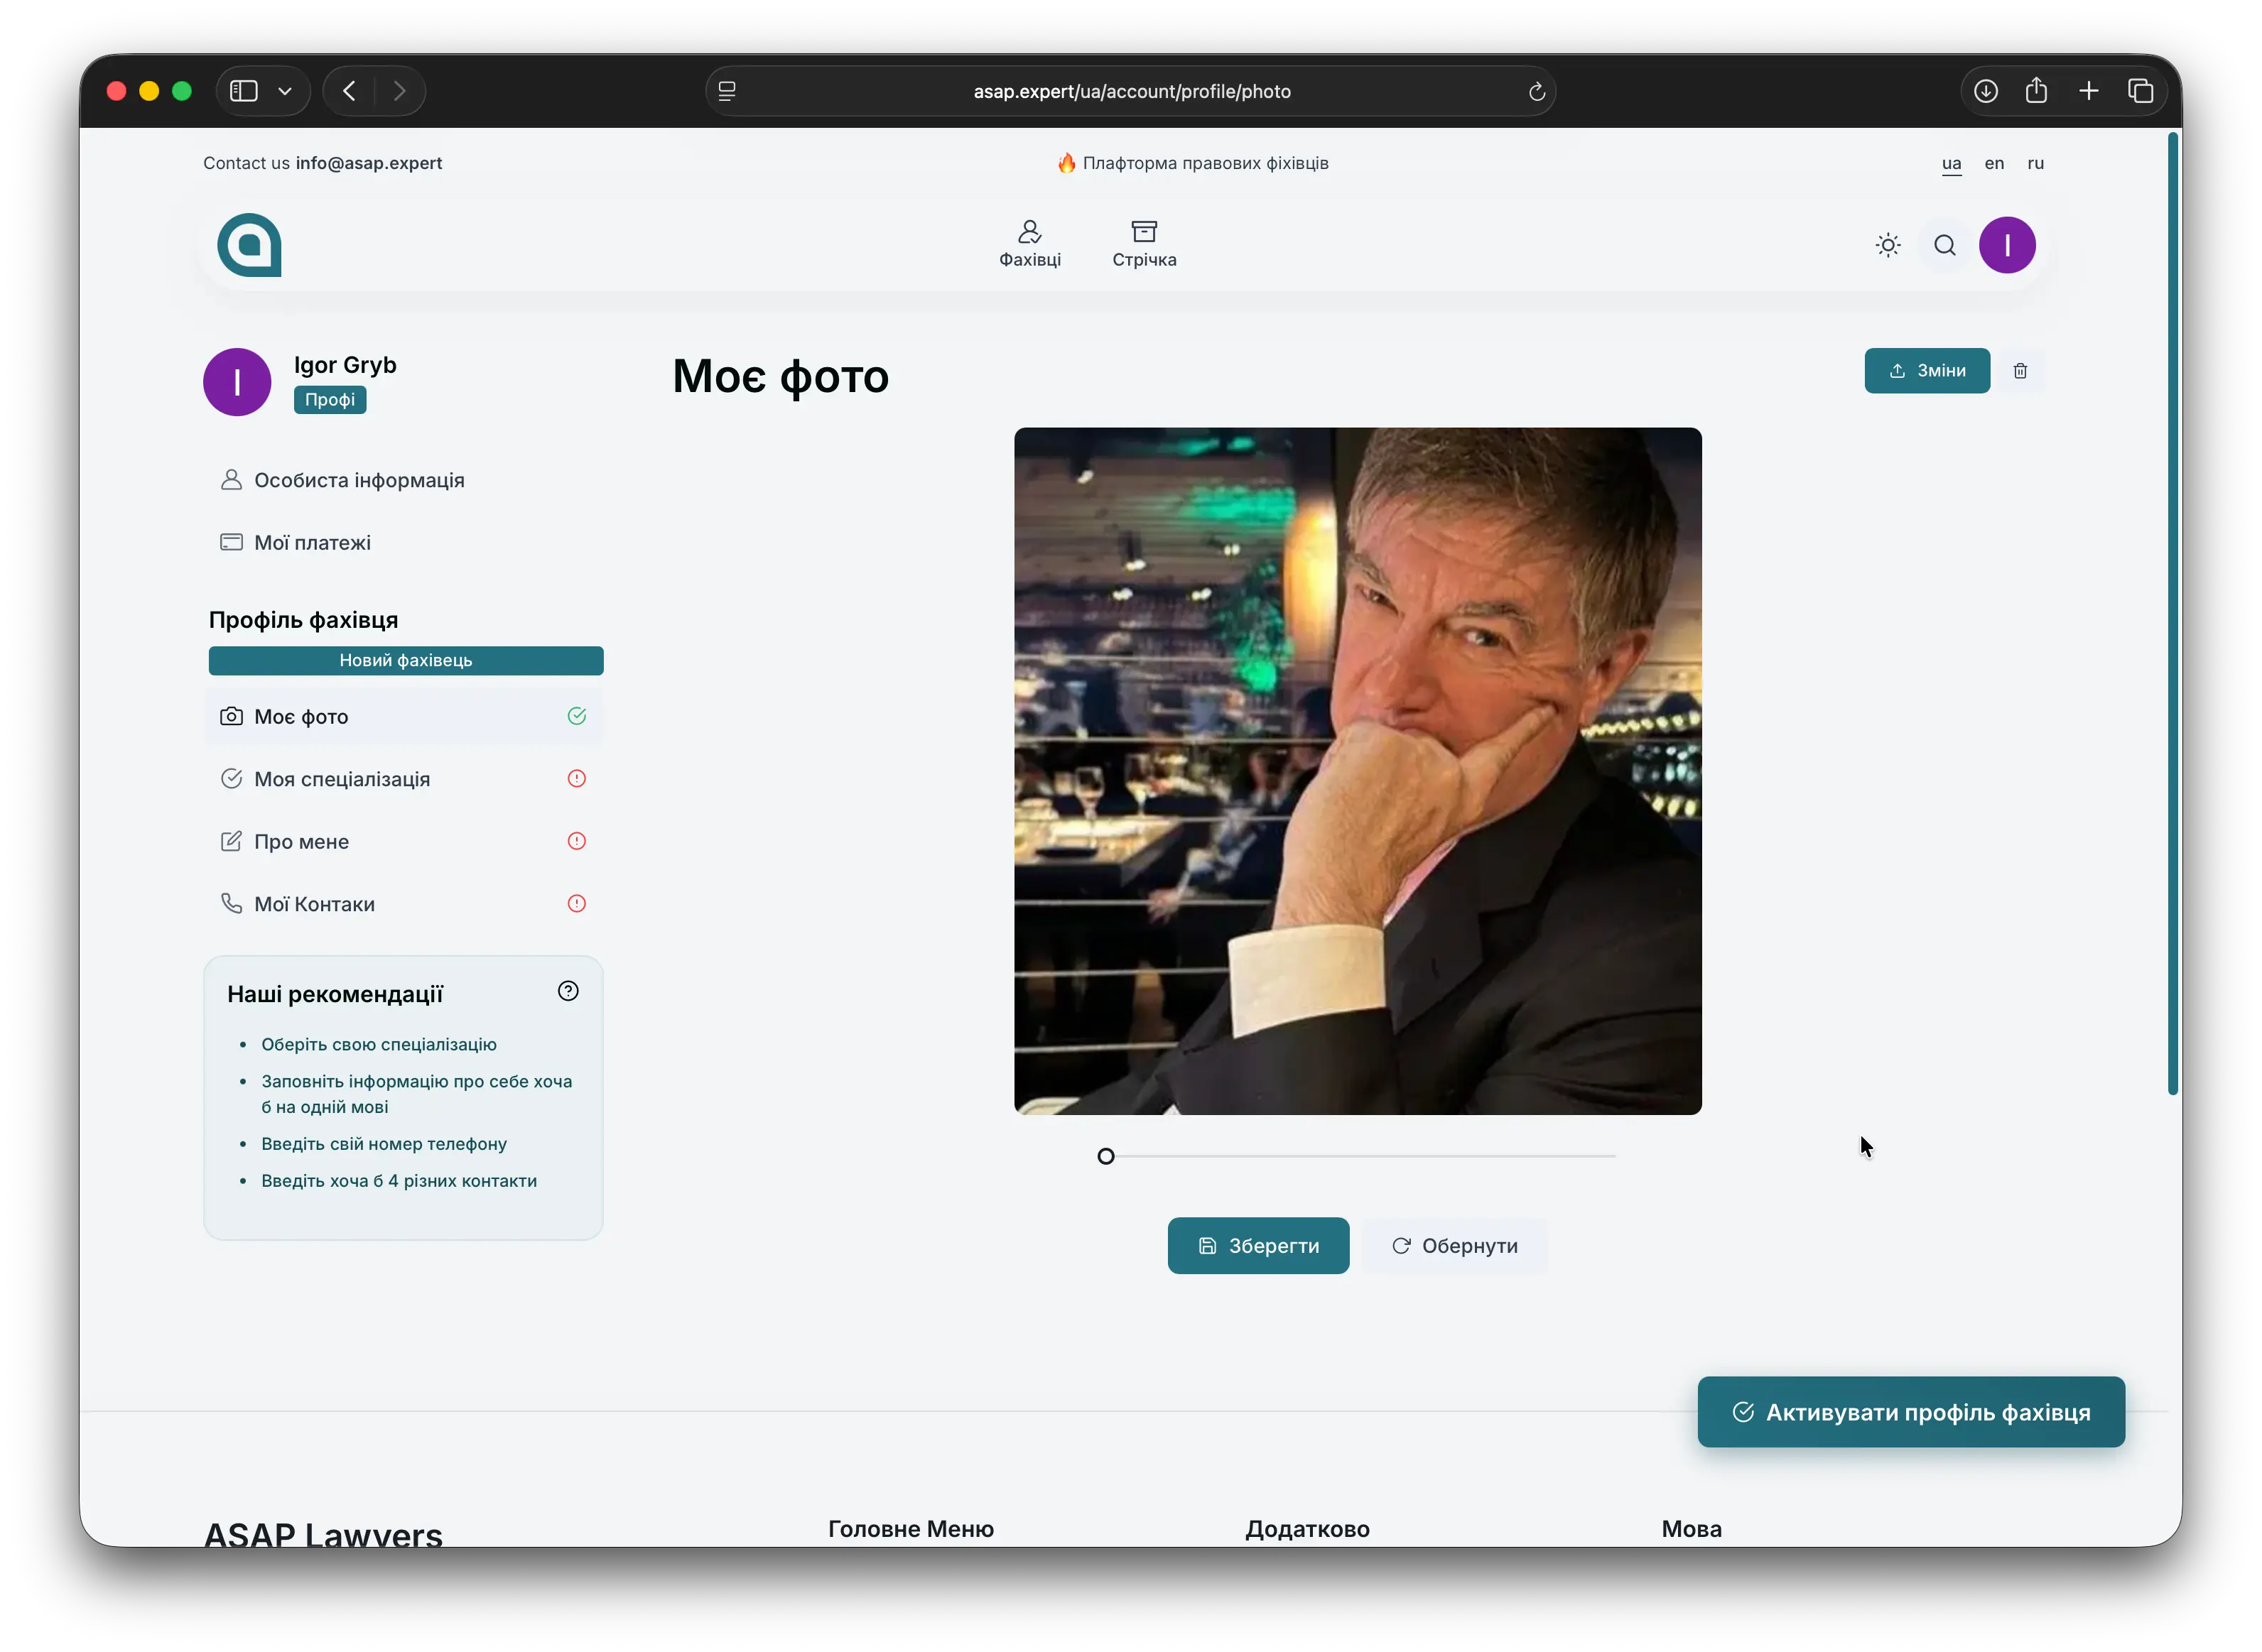Click the search magnifier icon
Screen dimensions: 2262x1652
point(1944,244)
